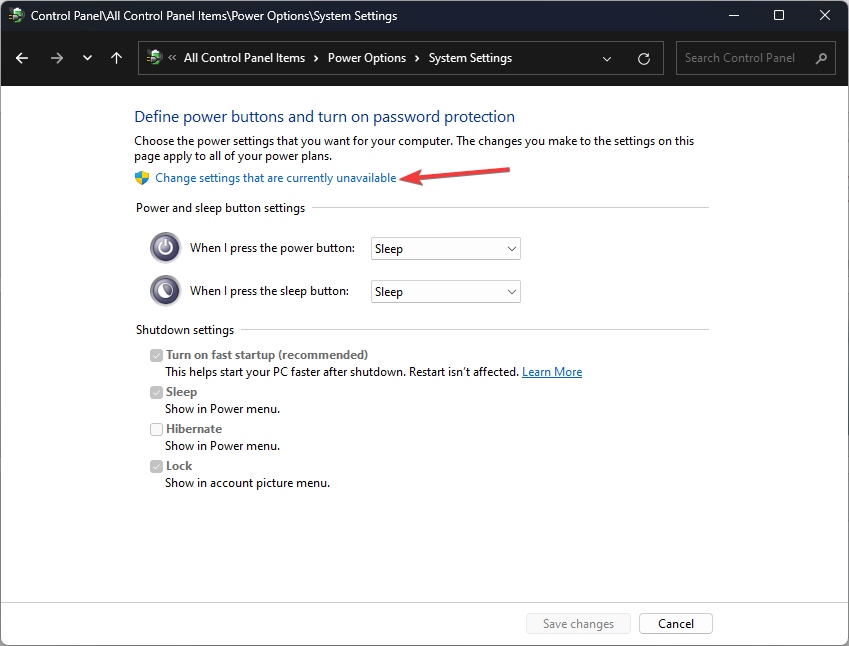Toggle the Sleep shutdown setting checkbox
849x646 pixels.
click(x=156, y=391)
